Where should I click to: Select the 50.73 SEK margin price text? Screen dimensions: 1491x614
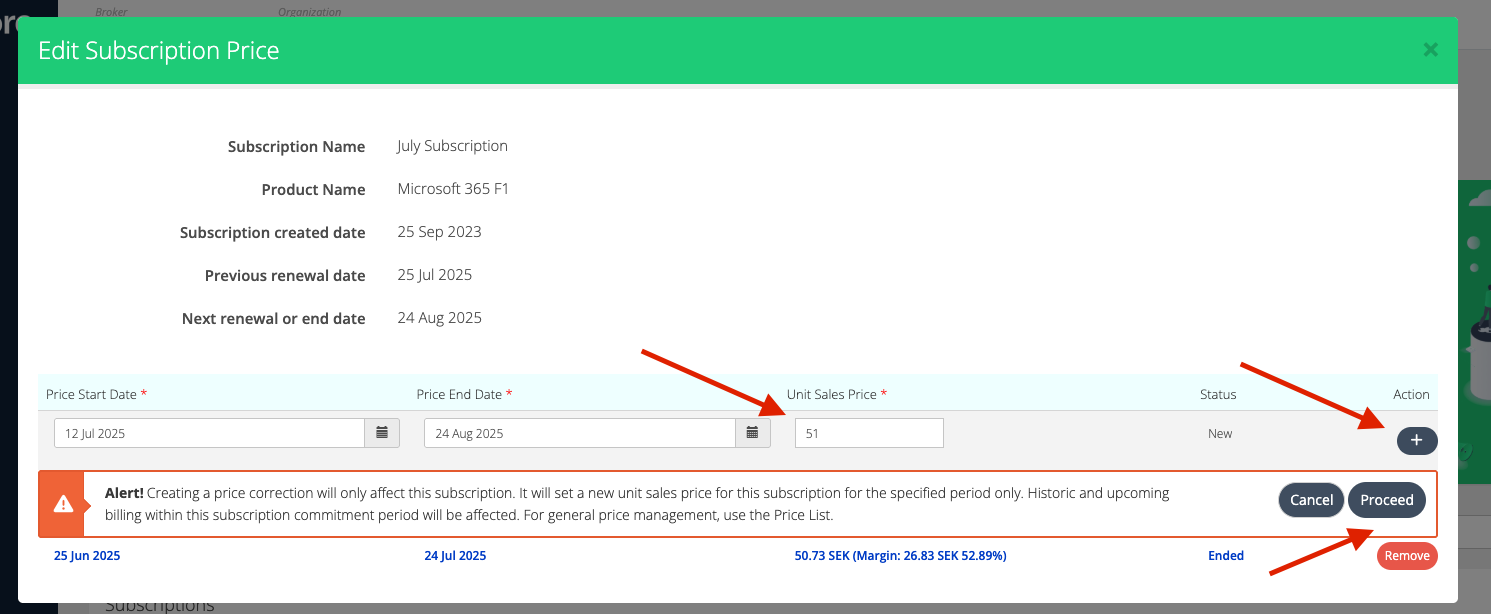900,556
